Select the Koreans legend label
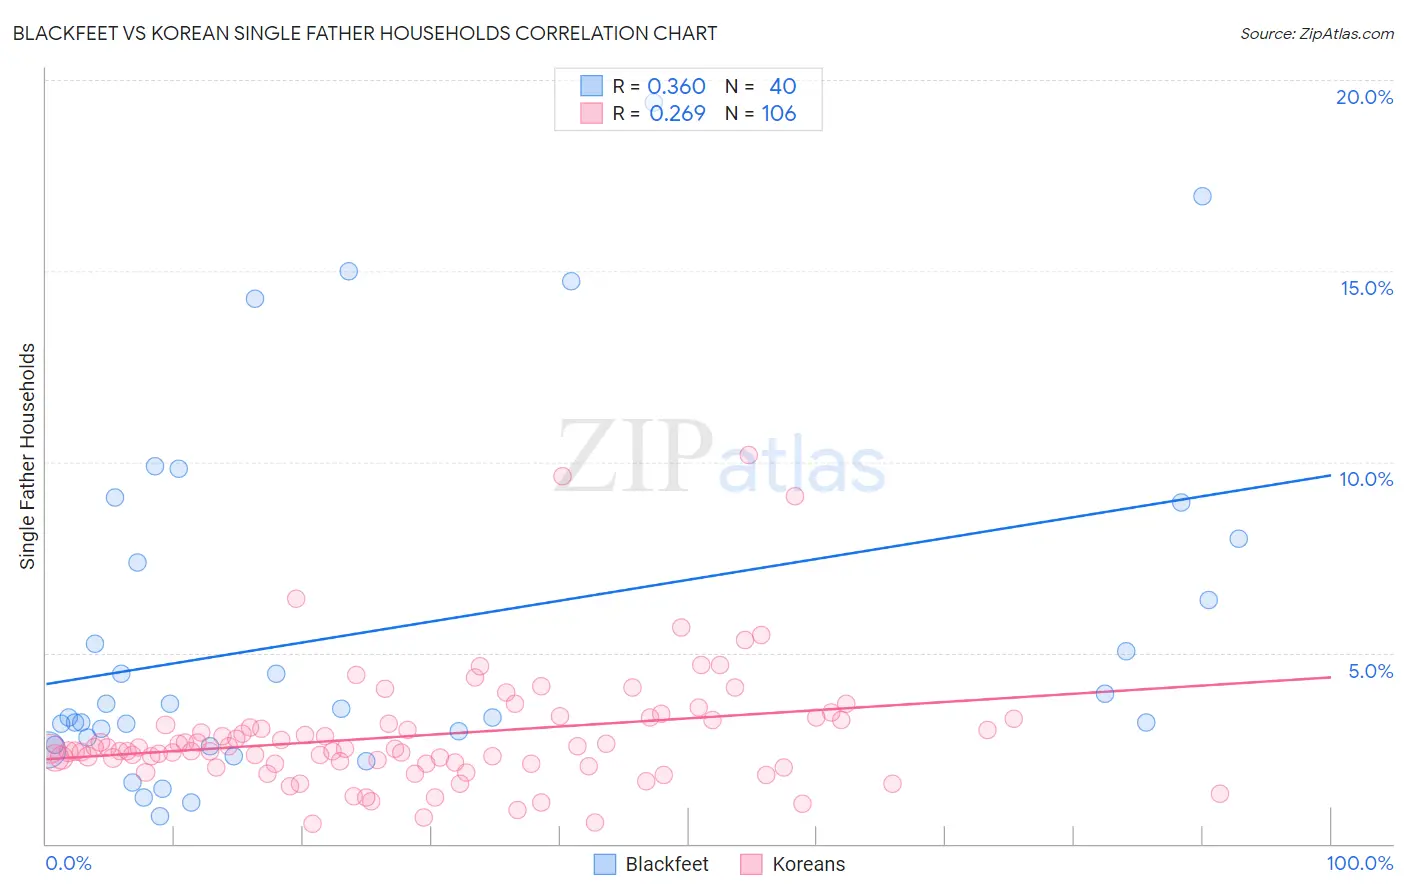The height and width of the screenshot is (892, 1406). (x=808, y=864)
